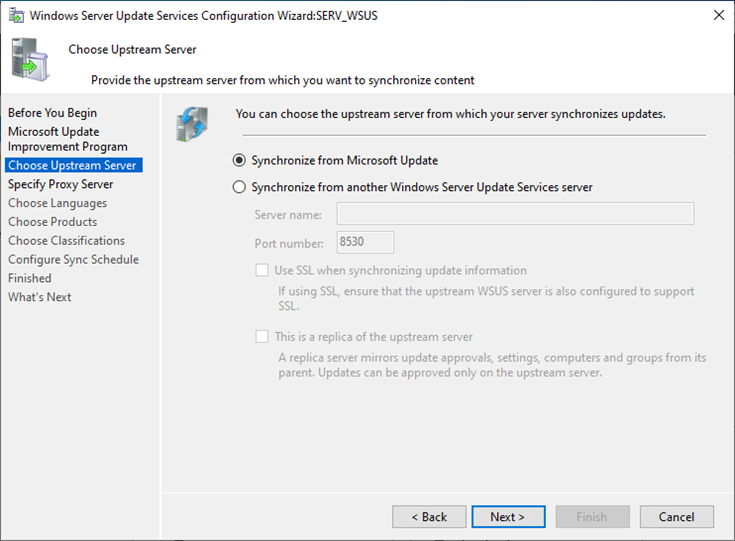Check This is a replica of upstream server
The width and height of the screenshot is (735, 541).
(262, 337)
